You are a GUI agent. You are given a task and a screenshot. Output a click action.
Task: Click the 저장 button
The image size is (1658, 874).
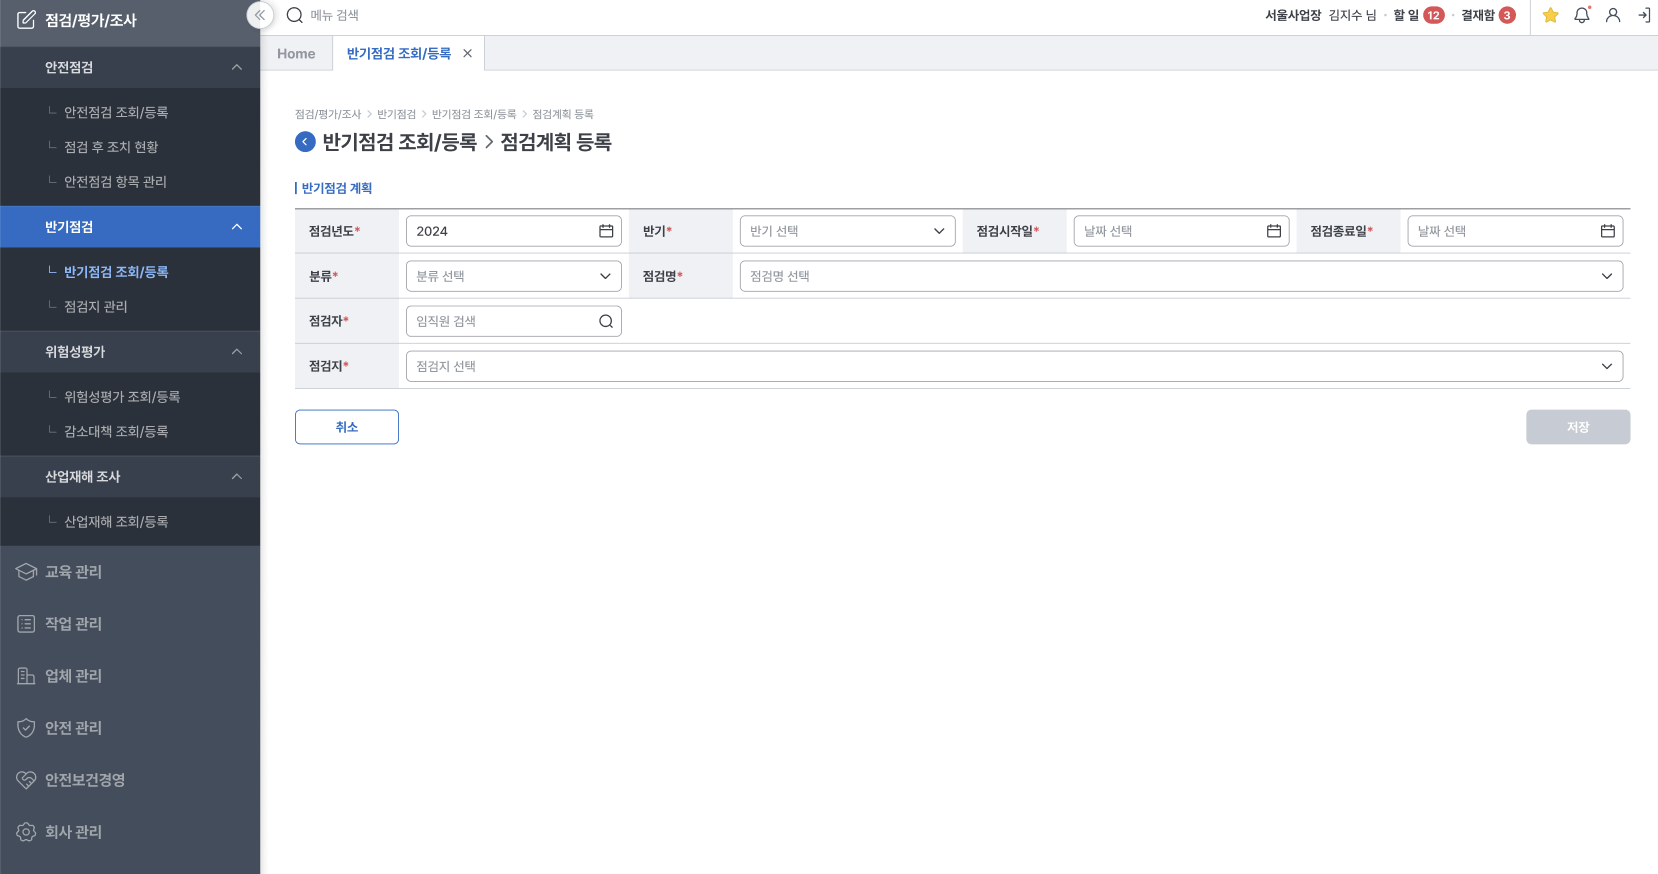(x=1577, y=427)
